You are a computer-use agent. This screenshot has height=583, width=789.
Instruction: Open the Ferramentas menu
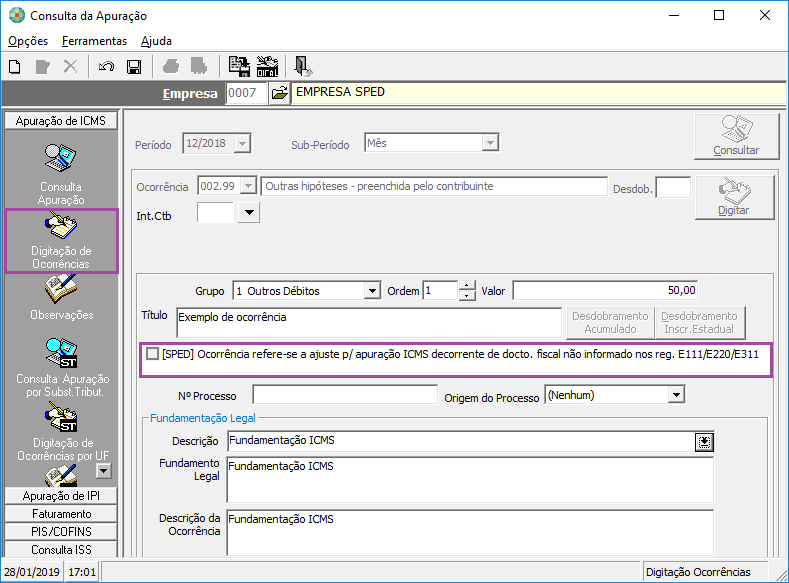[x=94, y=41]
